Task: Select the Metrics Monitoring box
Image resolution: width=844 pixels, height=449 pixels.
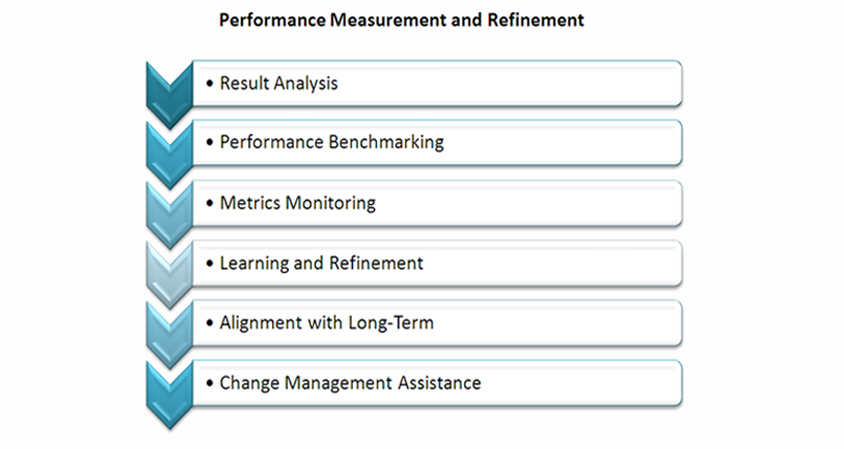Action: coord(437,203)
